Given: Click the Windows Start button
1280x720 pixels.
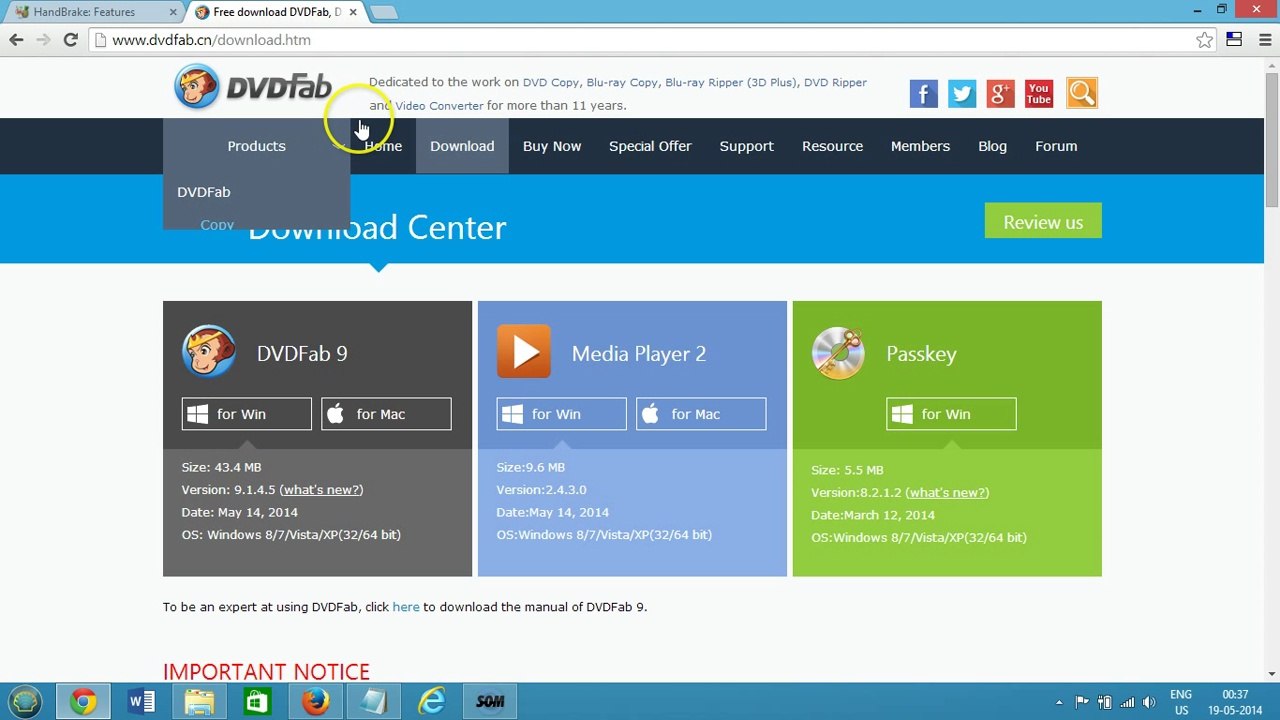Looking at the screenshot, I should click(25, 701).
